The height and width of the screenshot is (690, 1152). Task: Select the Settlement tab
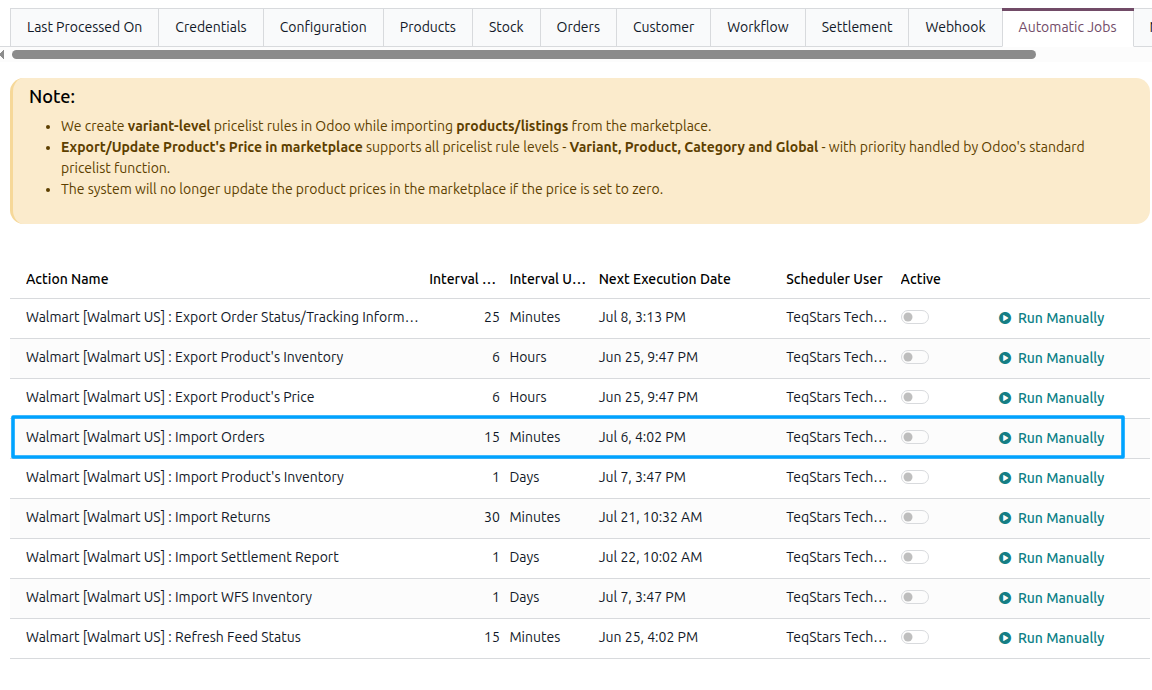point(857,27)
